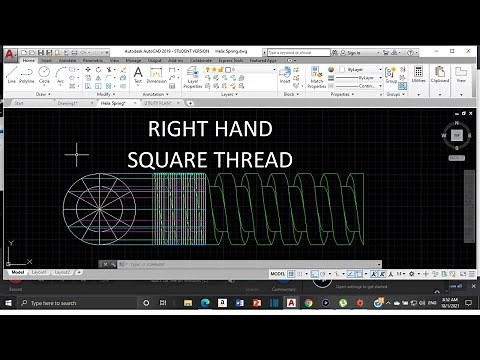
Task: Open the Drawing1 file tab
Action: pos(67,103)
